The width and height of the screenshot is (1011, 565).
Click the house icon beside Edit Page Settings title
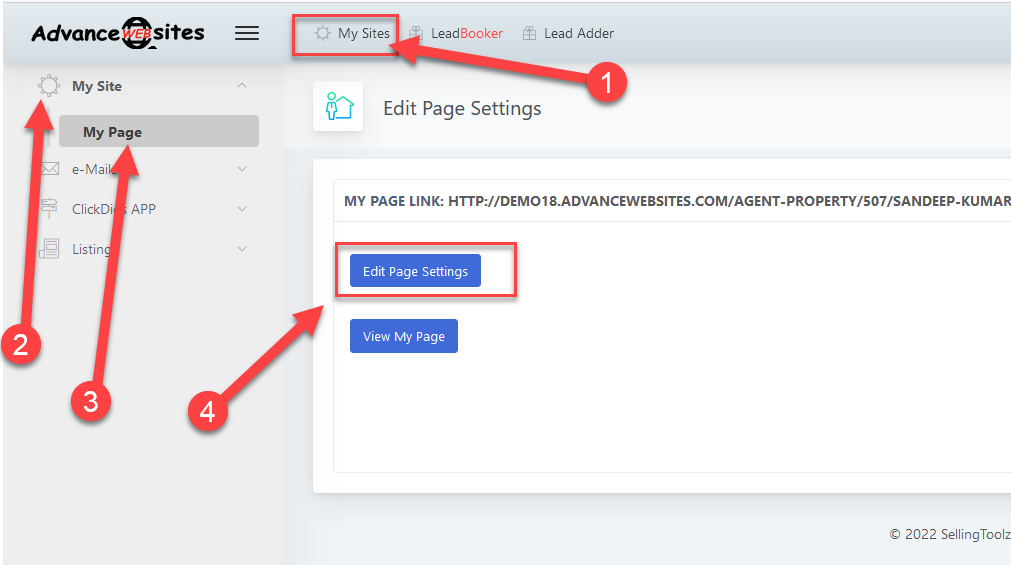338,107
